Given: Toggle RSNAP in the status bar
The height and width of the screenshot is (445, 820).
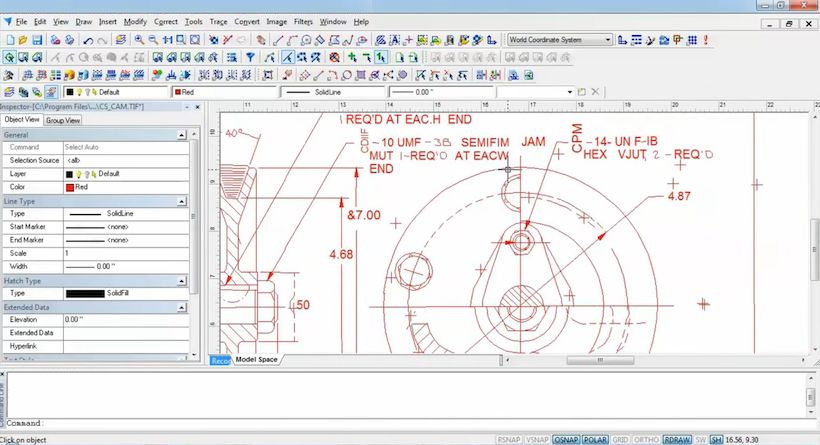Looking at the screenshot, I should (x=509, y=440).
